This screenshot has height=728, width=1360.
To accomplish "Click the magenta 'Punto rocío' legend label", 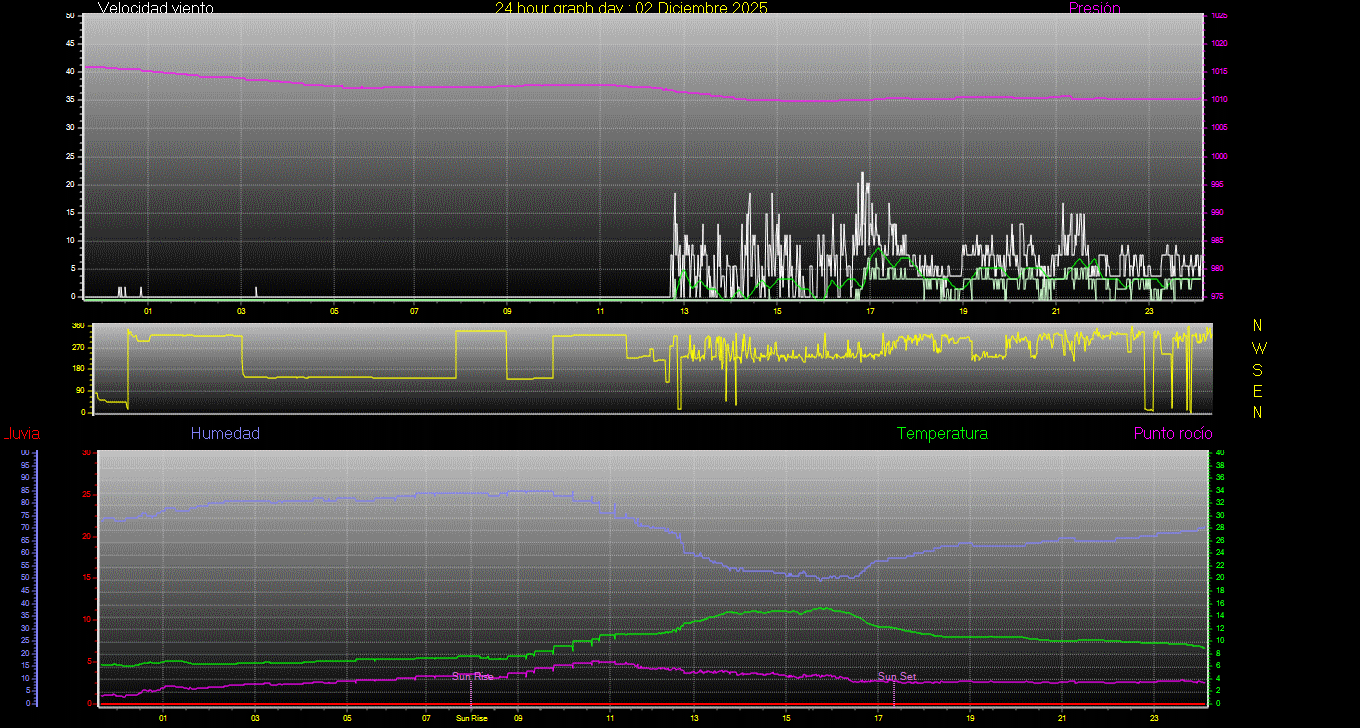I will [1172, 433].
